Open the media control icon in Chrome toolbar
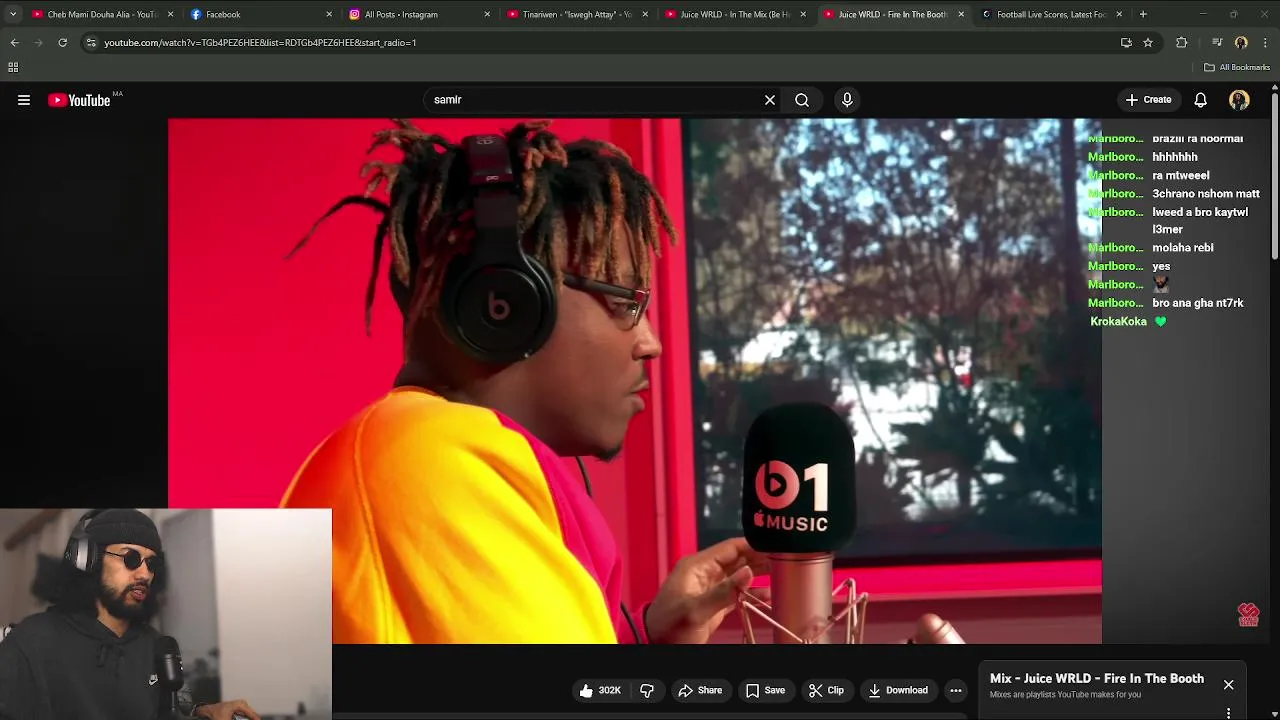1280x720 pixels. (1217, 42)
